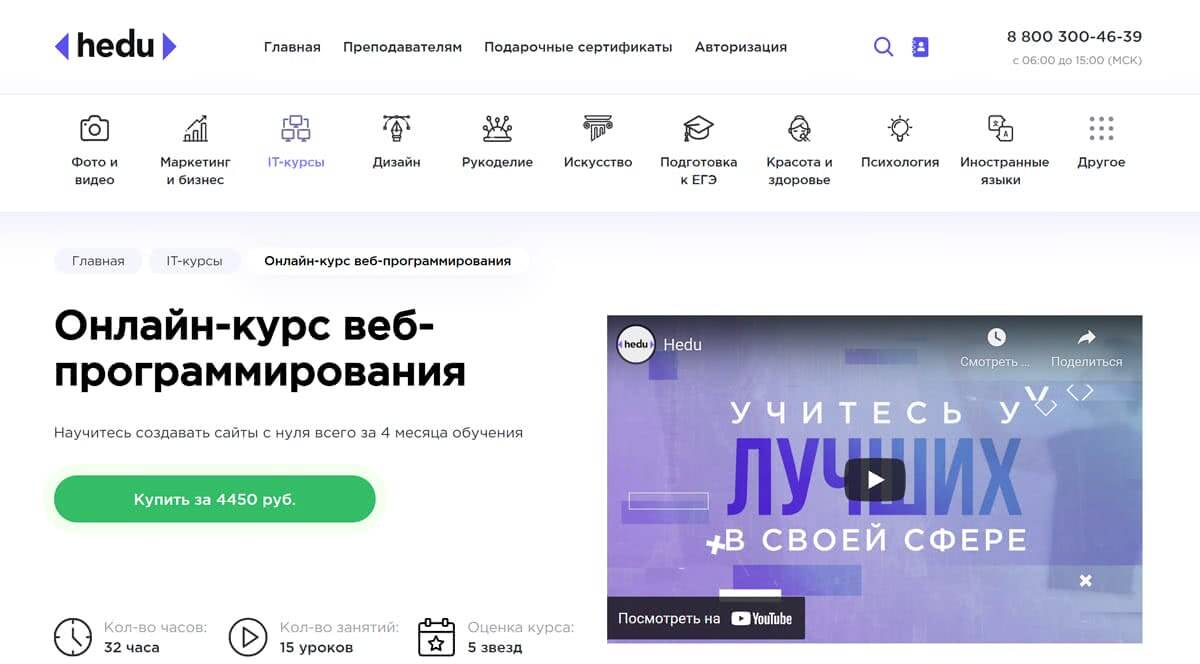Choose the Иностранные языки category icon

click(1000, 128)
